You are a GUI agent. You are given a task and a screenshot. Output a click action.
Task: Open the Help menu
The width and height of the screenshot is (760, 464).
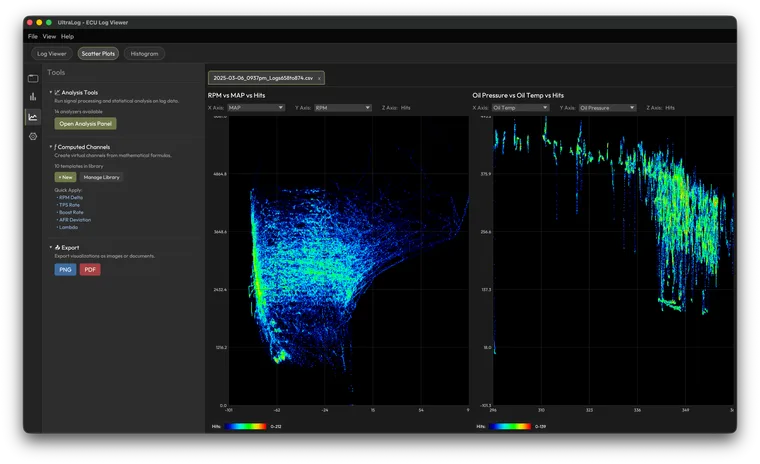[67, 36]
